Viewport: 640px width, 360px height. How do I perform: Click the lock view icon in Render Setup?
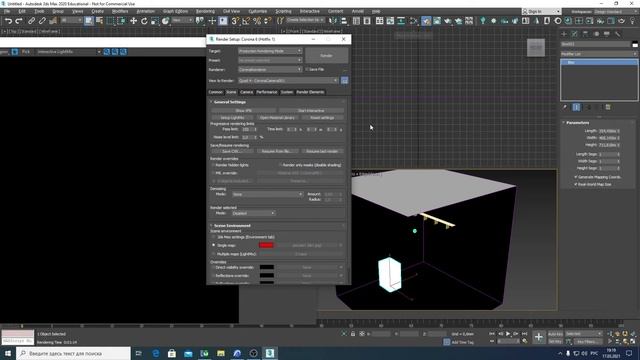coord(344,80)
